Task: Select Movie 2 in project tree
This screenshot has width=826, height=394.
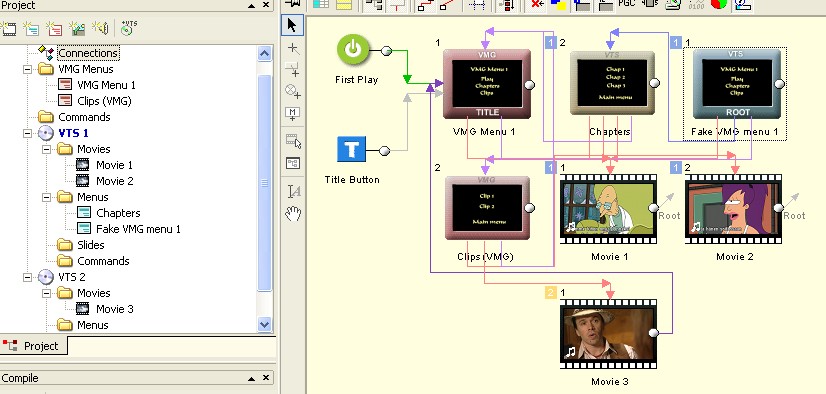Action: coord(114,181)
